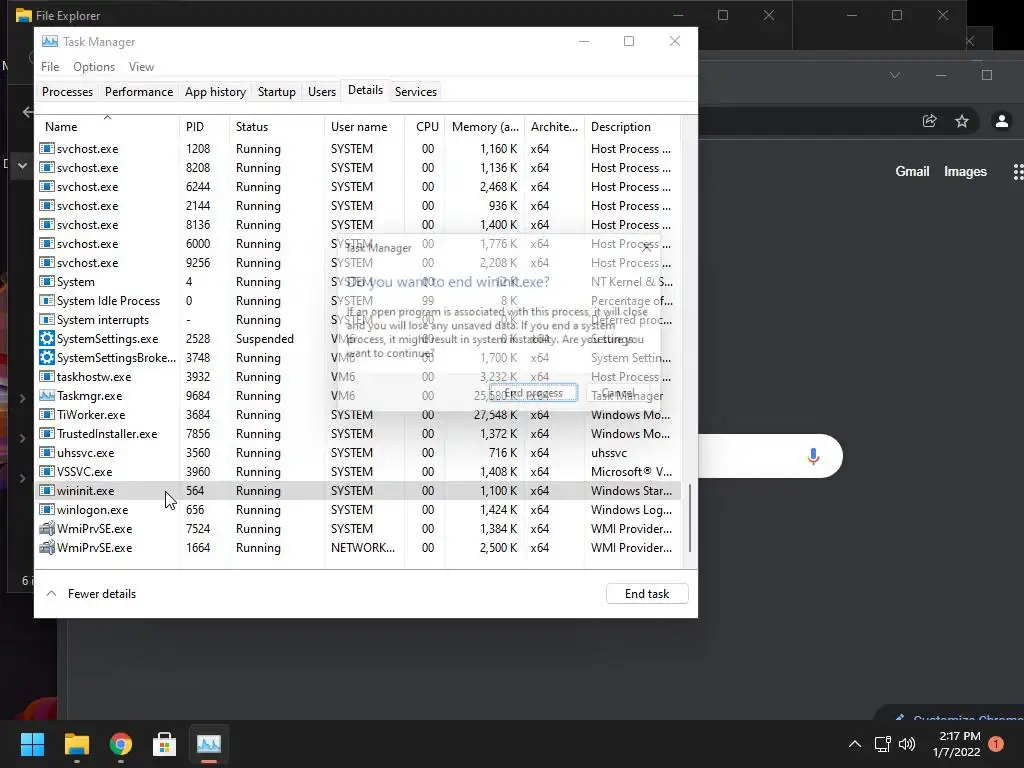Select the SystemSettings.exe gear icon

(x=46, y=338)
